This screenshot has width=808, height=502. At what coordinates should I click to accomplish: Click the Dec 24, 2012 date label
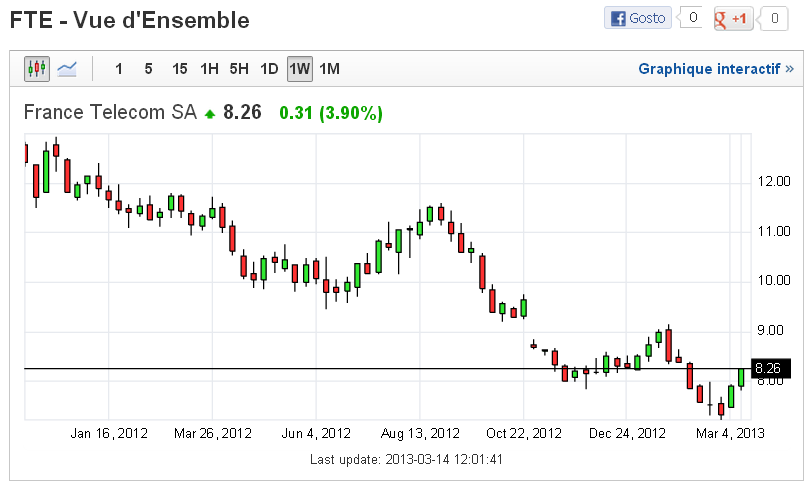pyautogui.click(x=627, y=433)
